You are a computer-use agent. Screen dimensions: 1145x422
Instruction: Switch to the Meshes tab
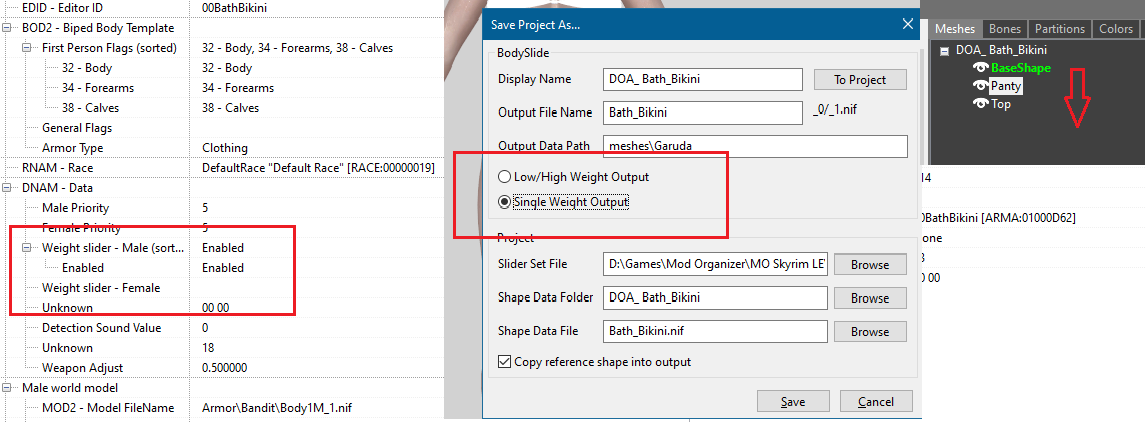tap(954, 28)
